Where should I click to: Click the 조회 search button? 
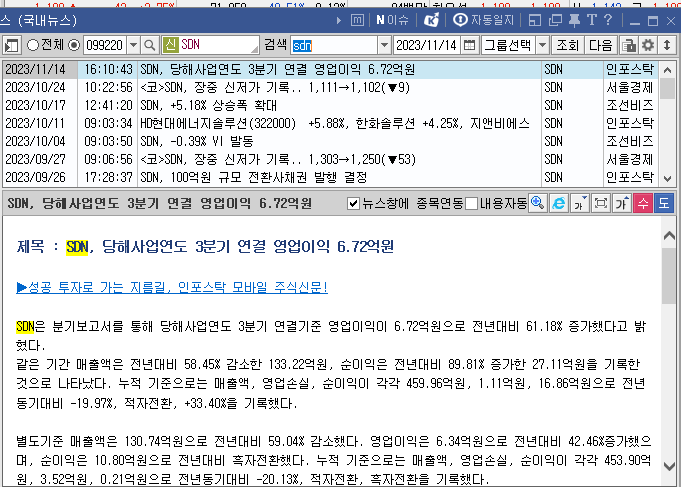(567, 45)
